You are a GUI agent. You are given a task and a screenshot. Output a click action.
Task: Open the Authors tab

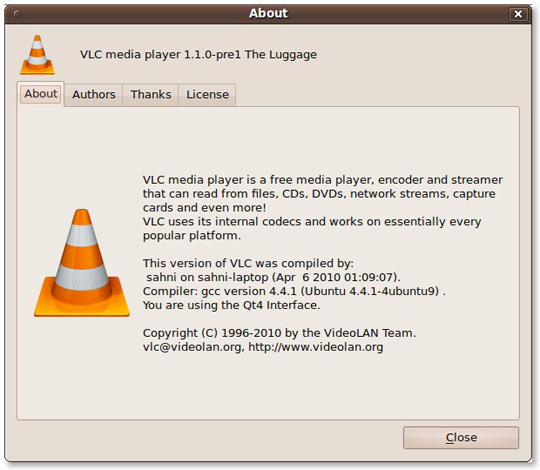click(x=94, y=95)
